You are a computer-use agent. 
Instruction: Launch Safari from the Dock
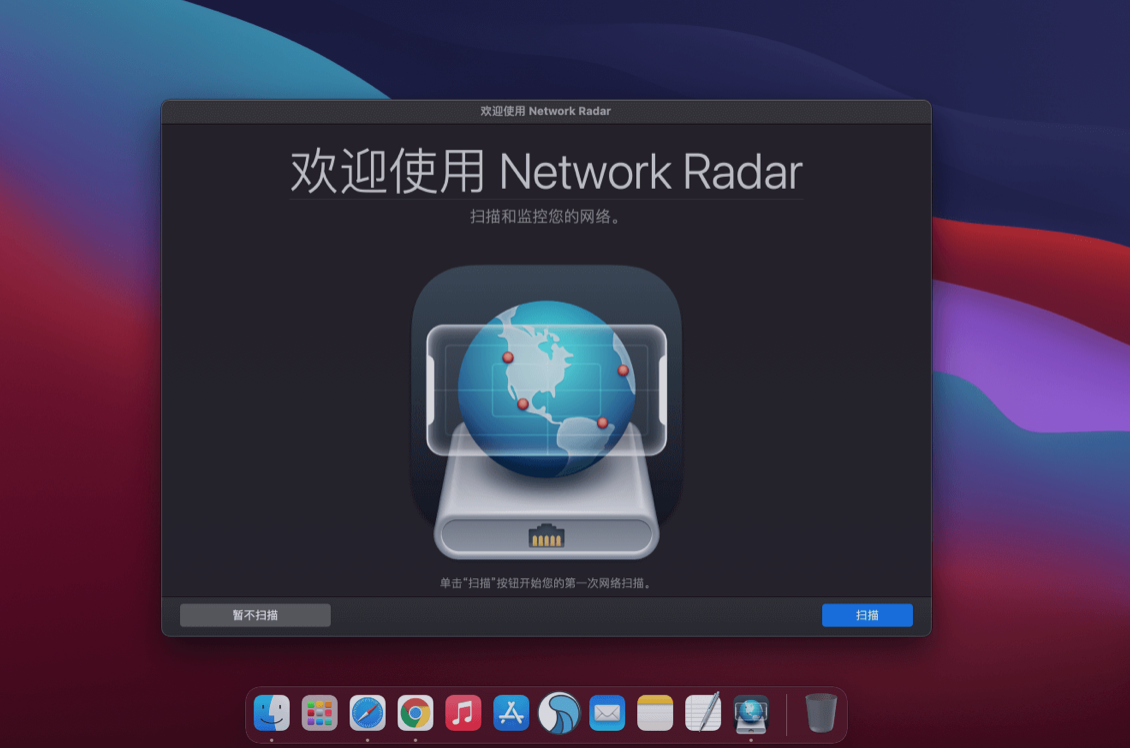pyautogui.click(x=368, y=713)
